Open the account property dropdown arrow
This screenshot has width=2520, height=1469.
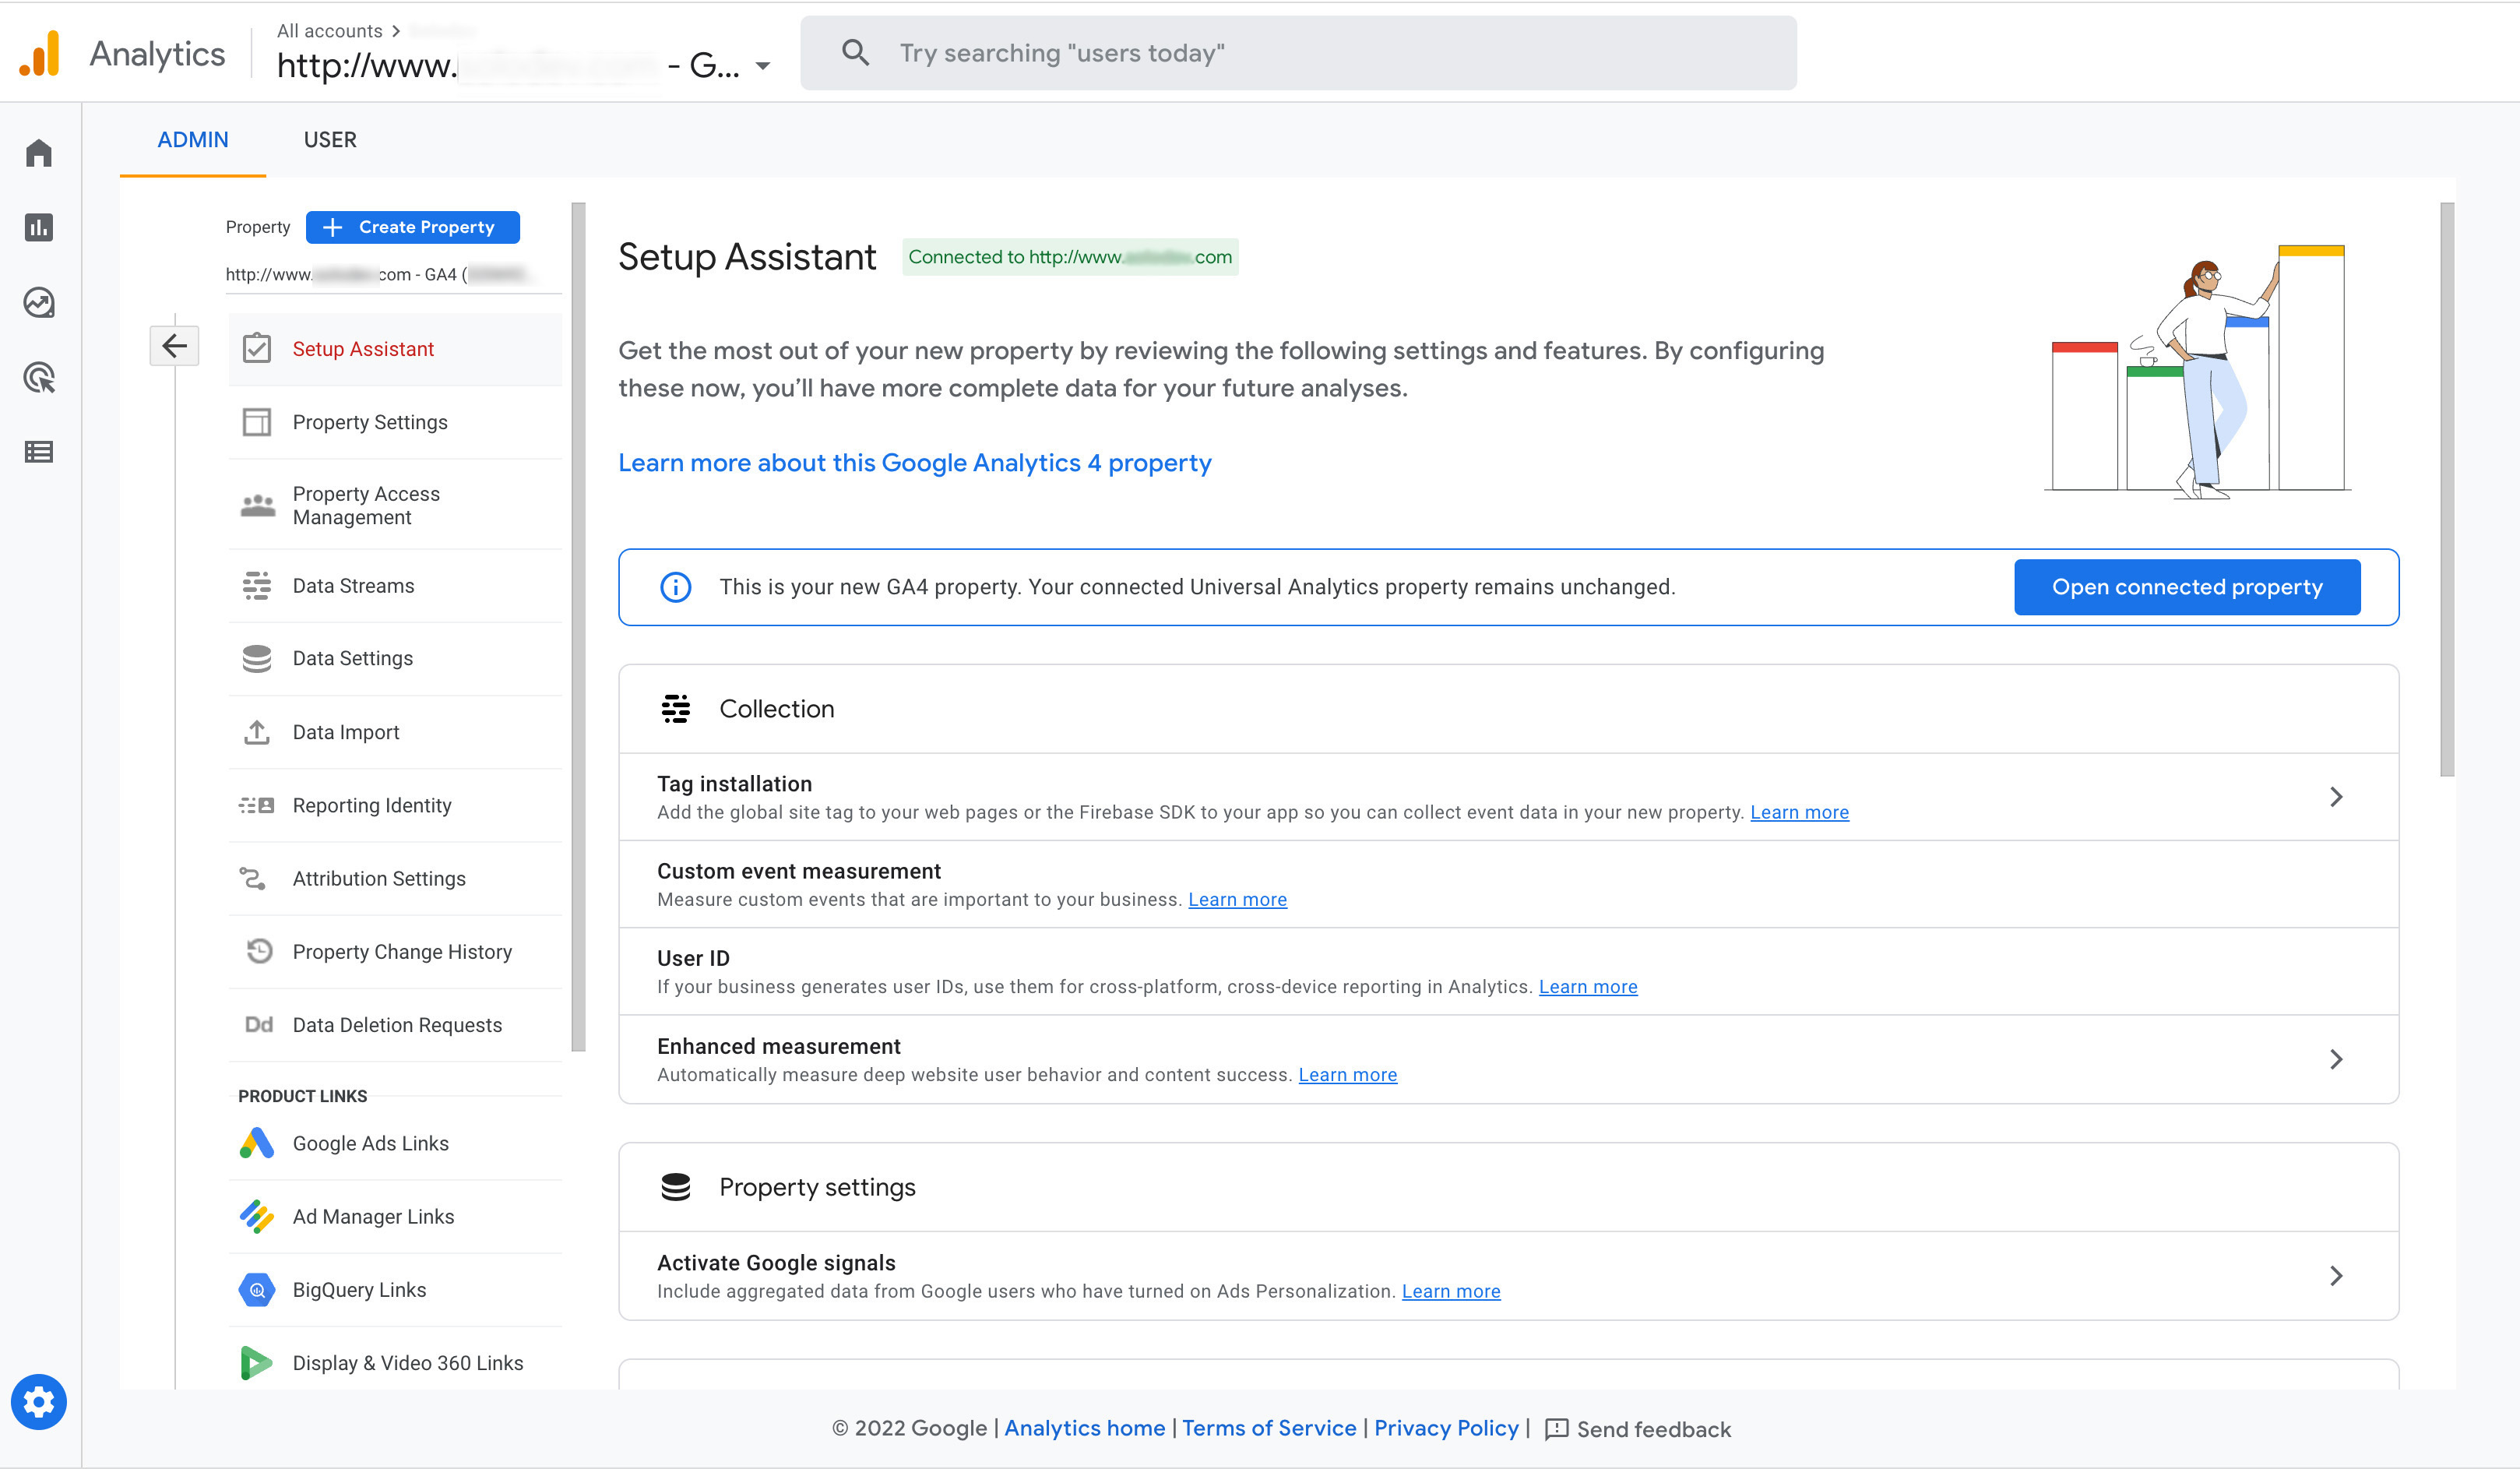click(763, 66)
